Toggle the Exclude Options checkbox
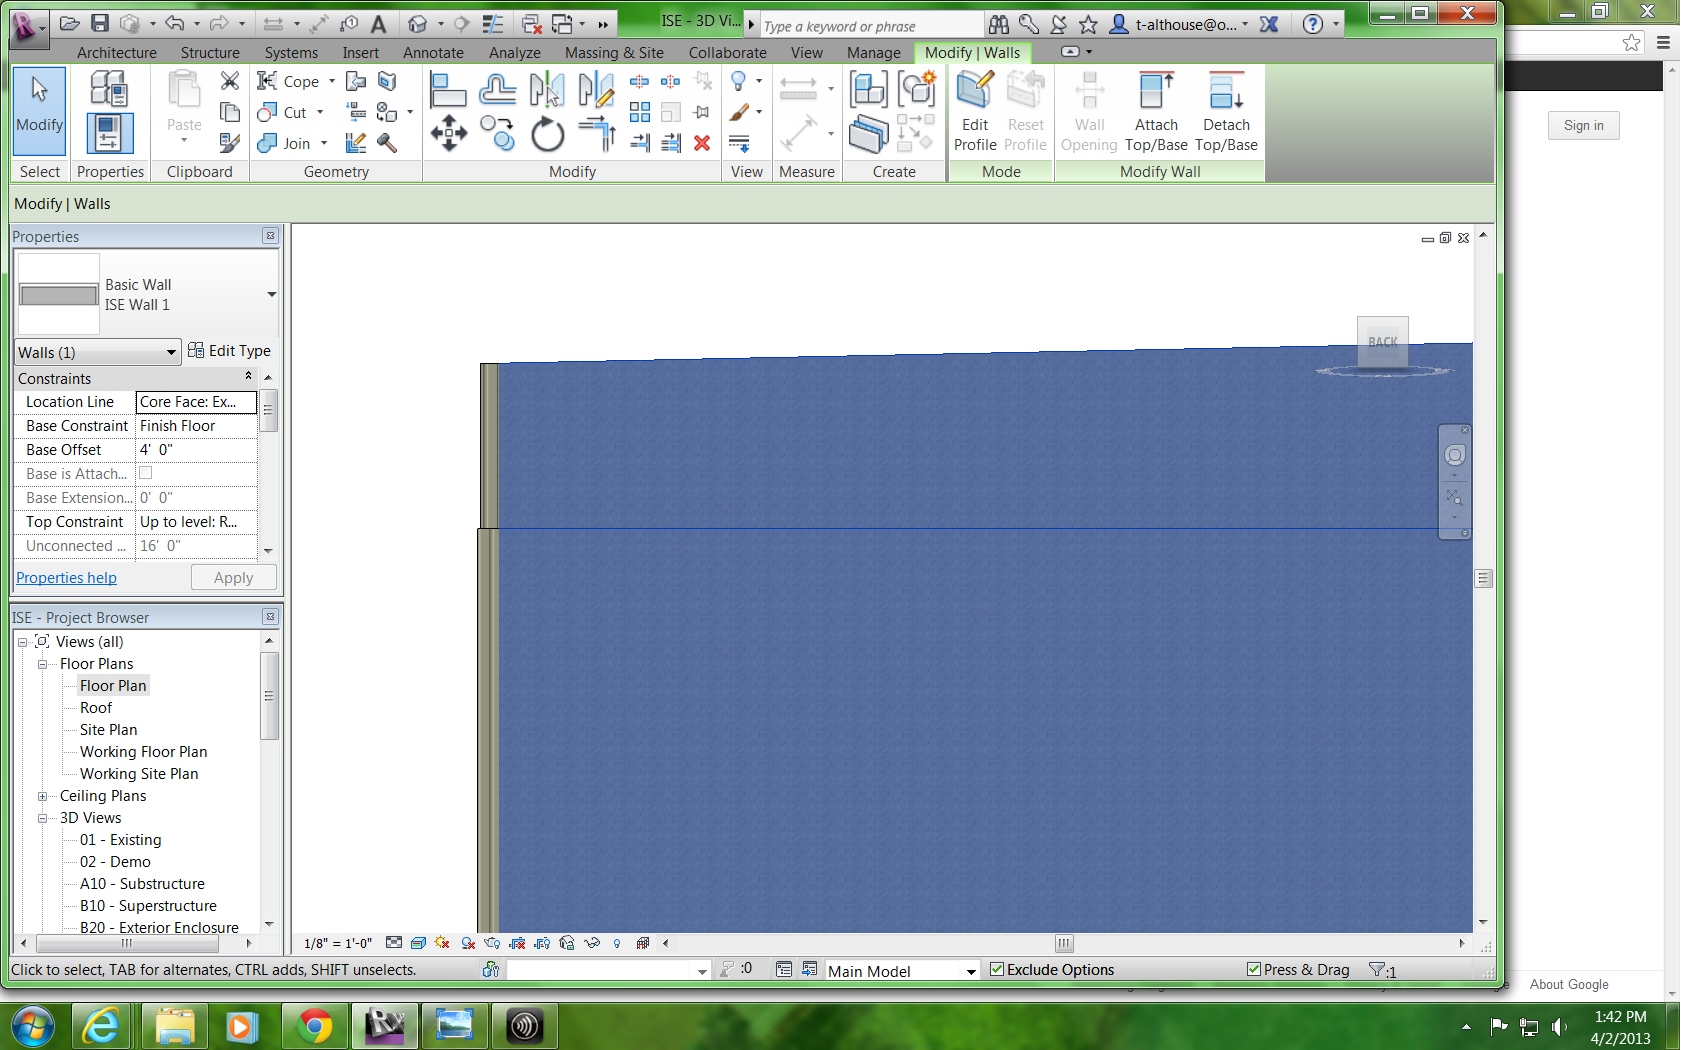The height and width of the screenshot is (1050, 1696). 997,969
